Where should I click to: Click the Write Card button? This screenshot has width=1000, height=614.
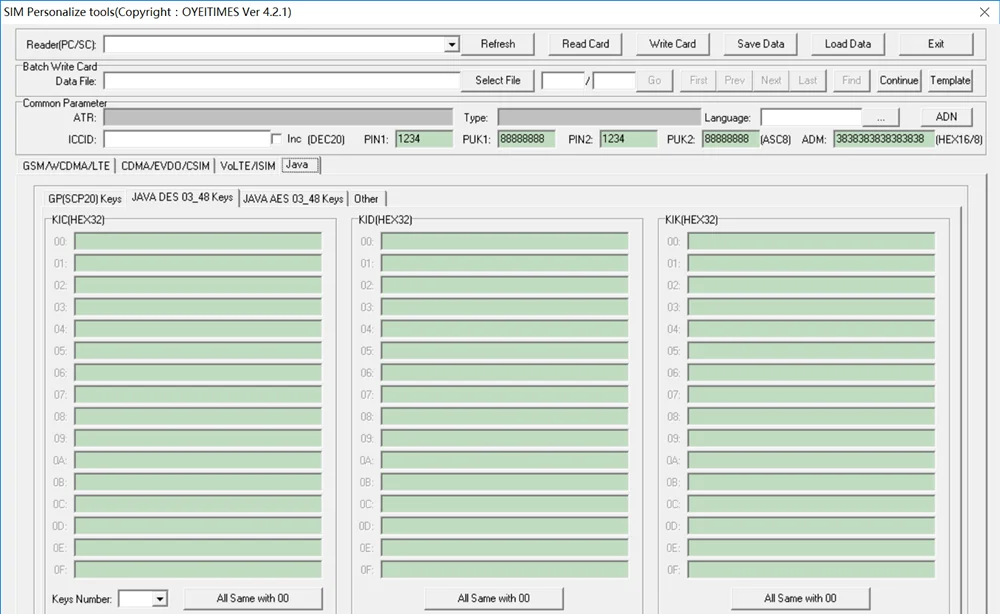[672, 44]
